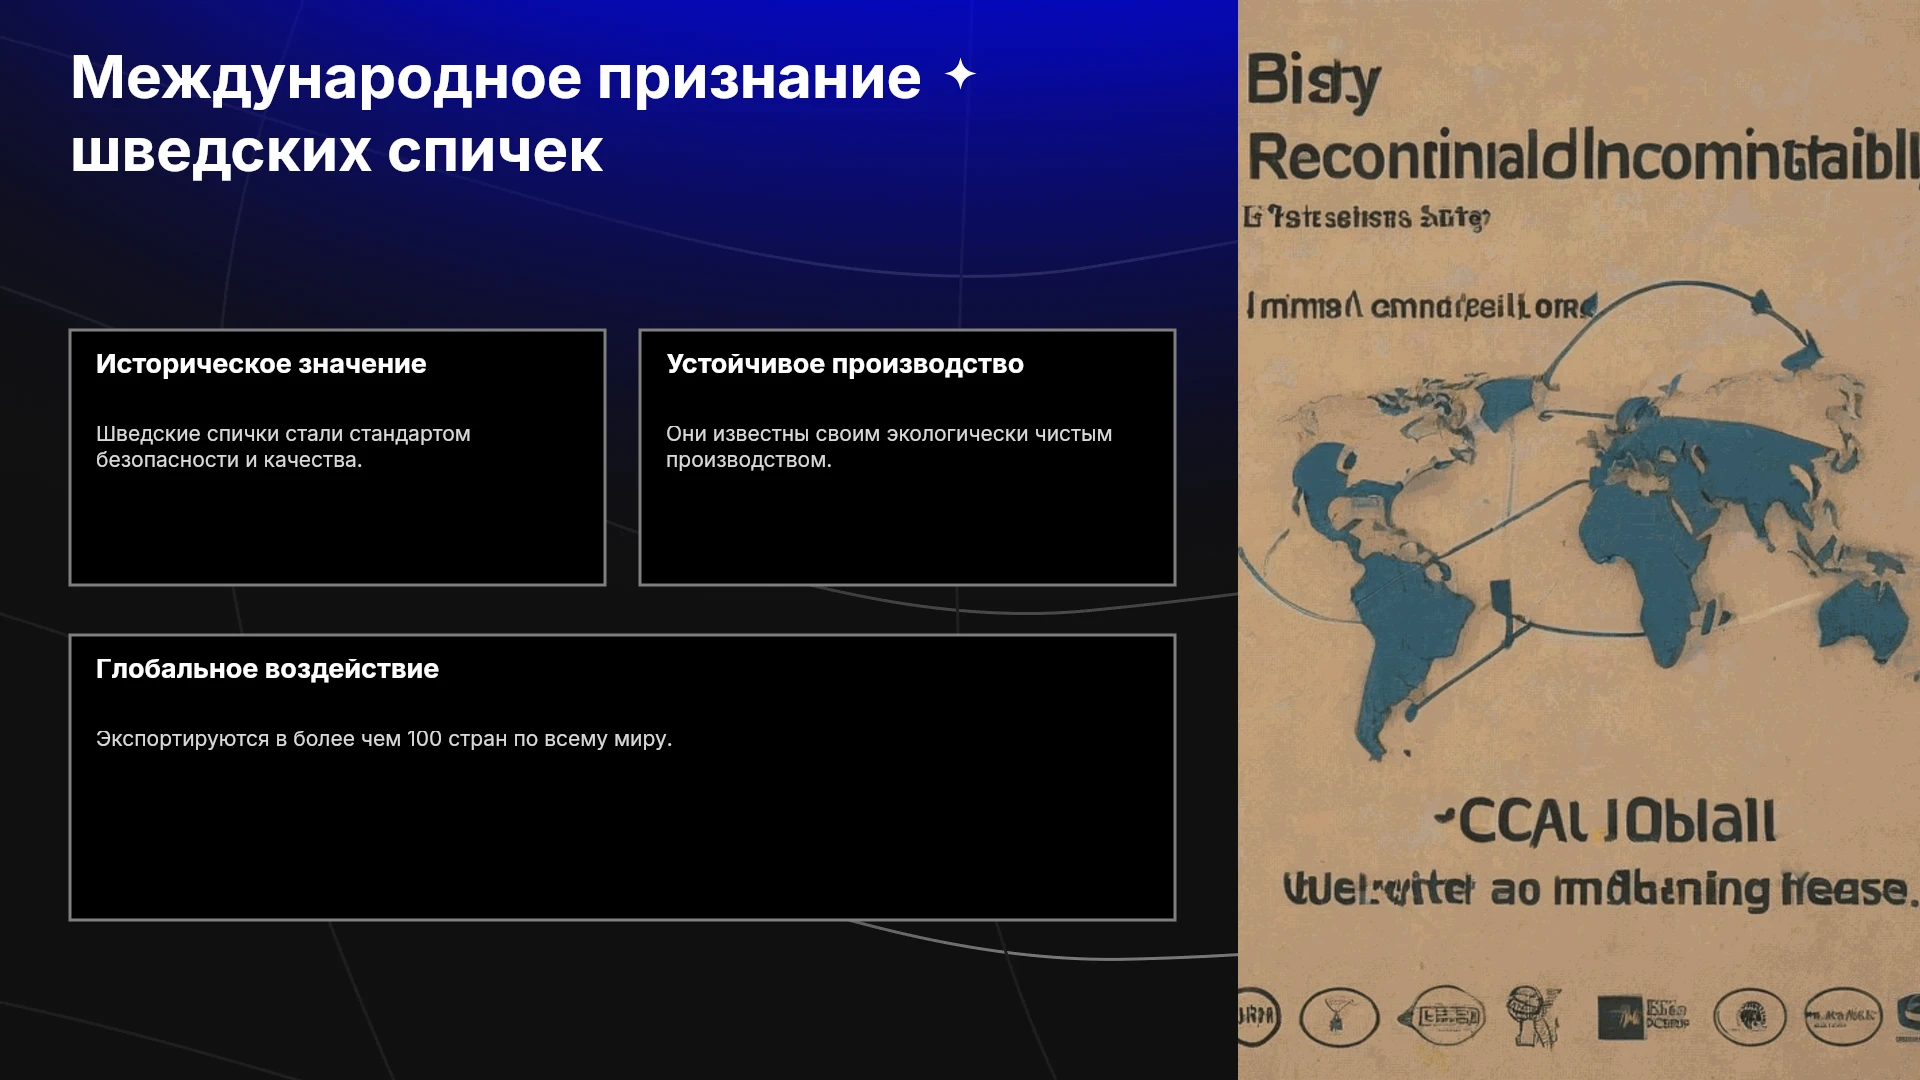
Task: Click the lemon-shaped stamp with boxed text
Action: (x=1442, y=1017)
